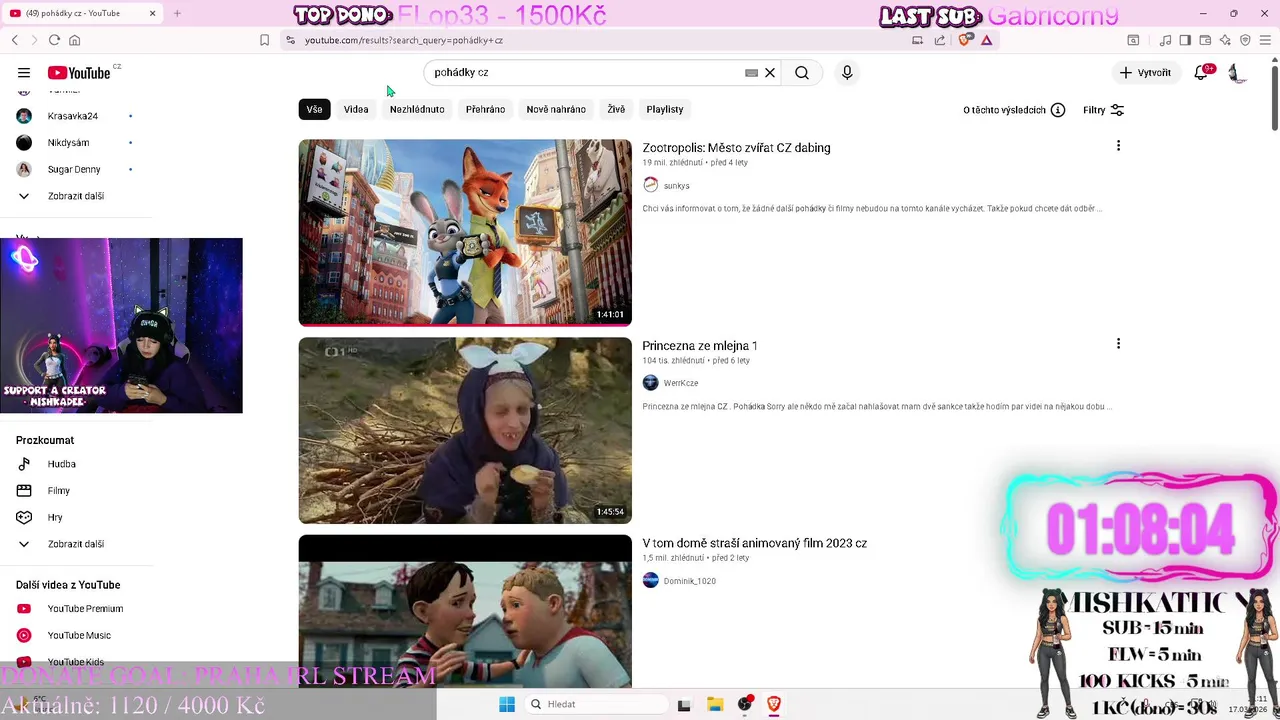
Task: Open the on-screen keyboard icon in search box
Action: click(x=751, y=73)
